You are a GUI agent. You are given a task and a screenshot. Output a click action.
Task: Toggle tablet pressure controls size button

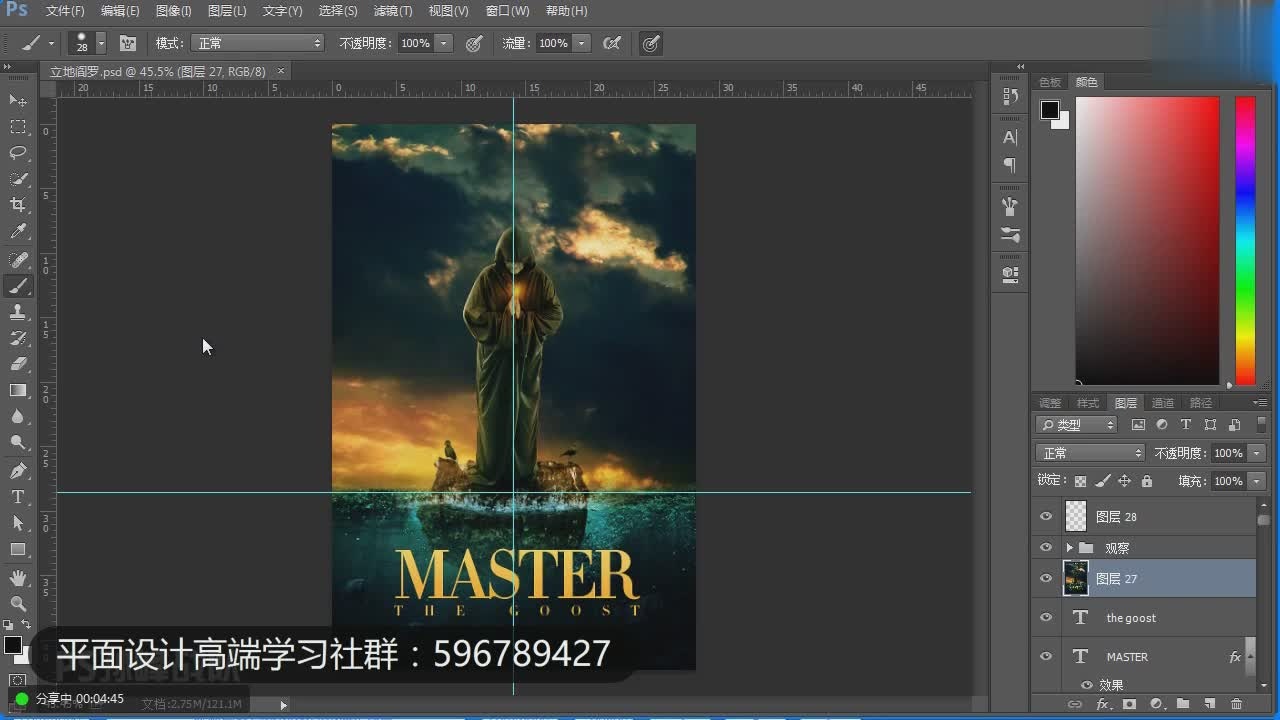pyautogui.click(x=651, y=43)
